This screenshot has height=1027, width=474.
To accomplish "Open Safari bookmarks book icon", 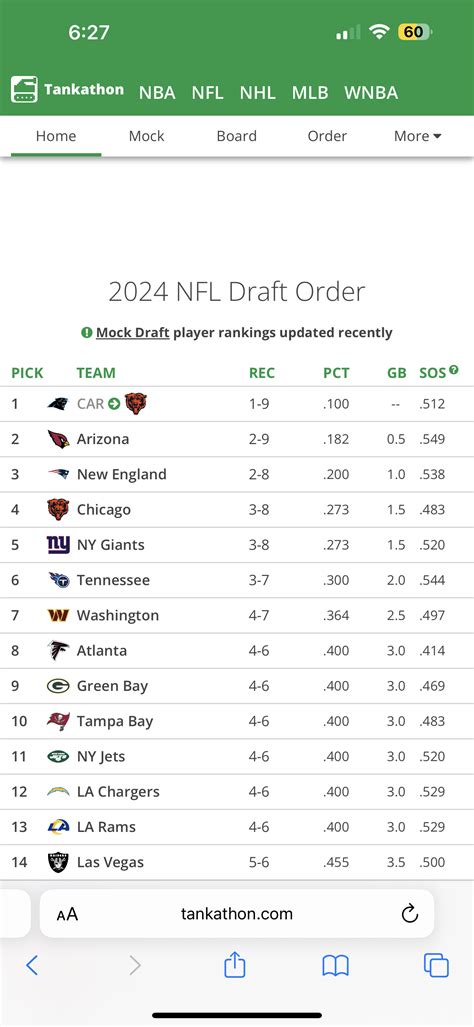I will 335,965.
